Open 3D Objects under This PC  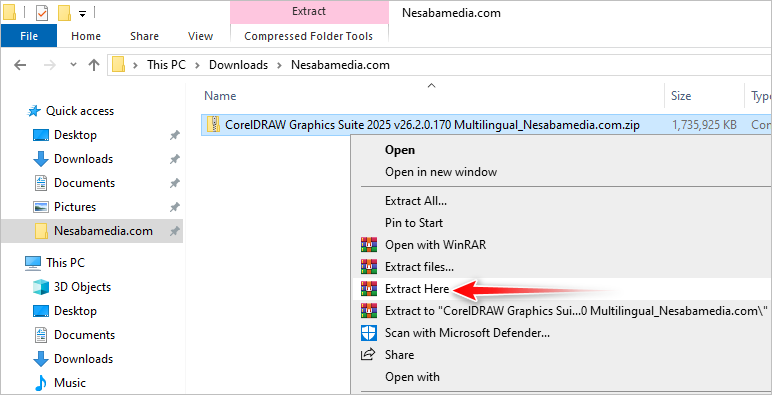click(x=82, y=287)
